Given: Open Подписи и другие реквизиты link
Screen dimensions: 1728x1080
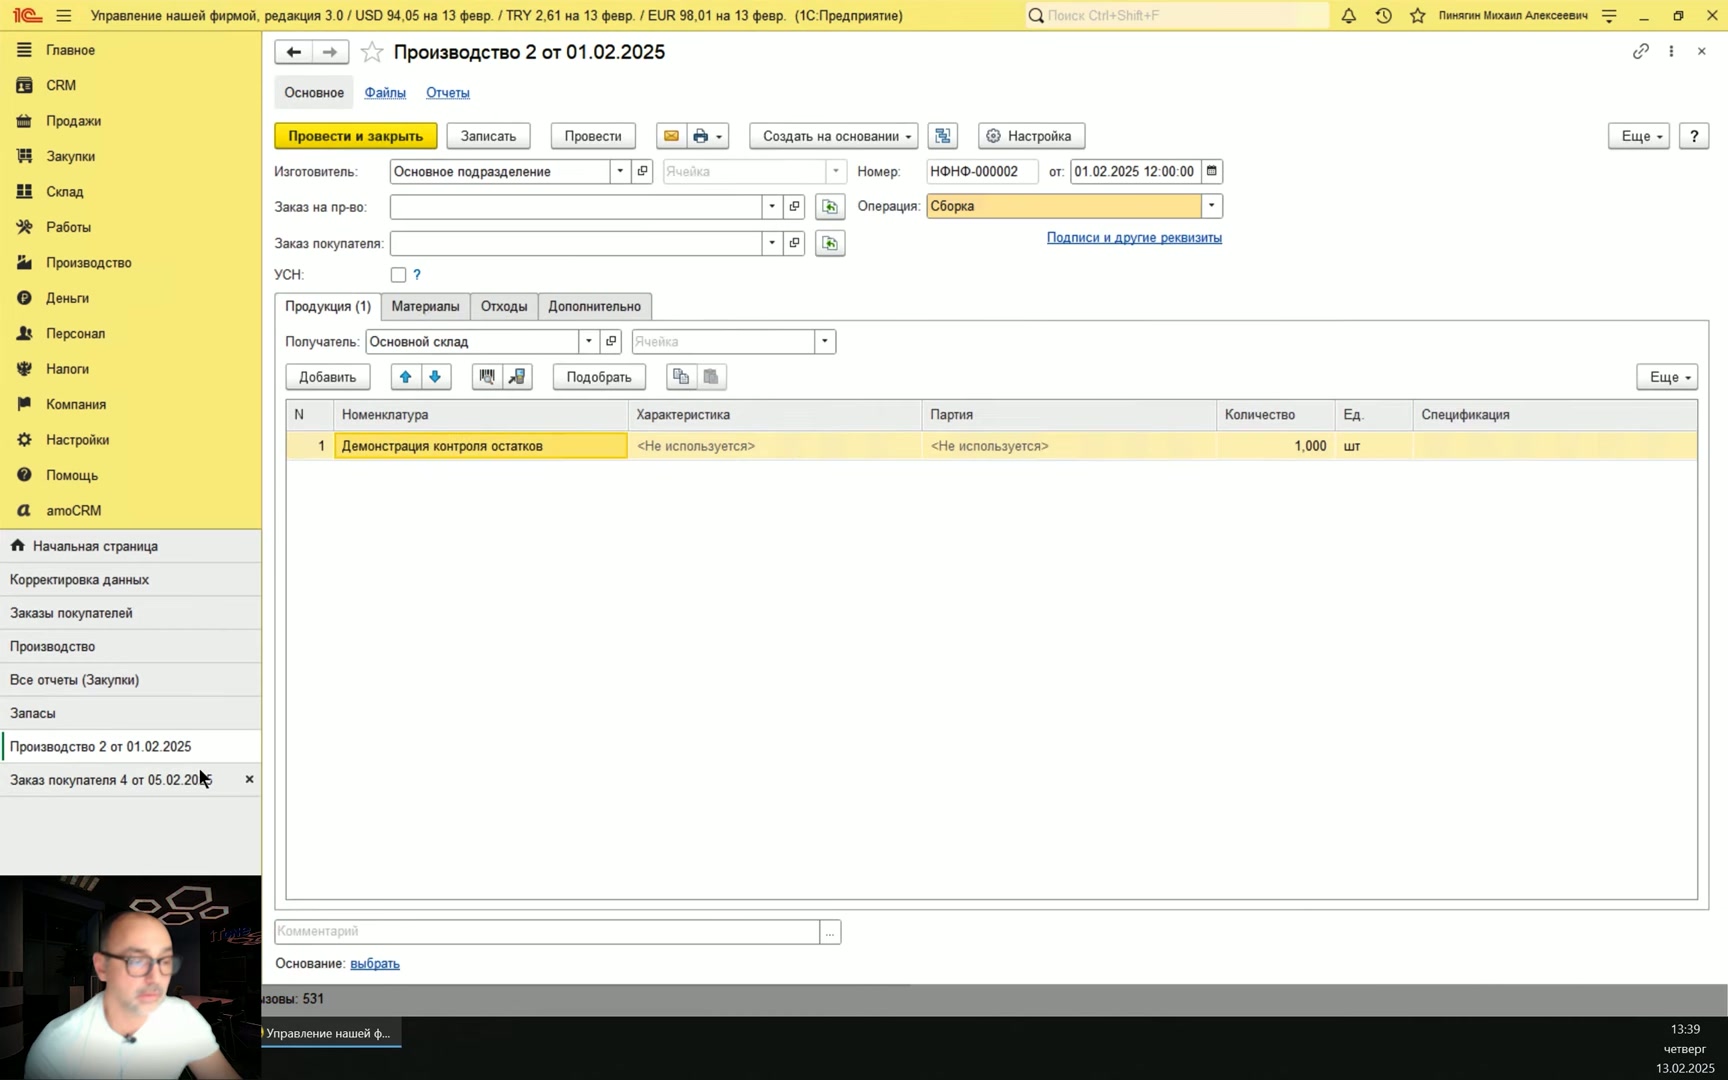Looking at the screenshot, I should [x=1134, y=238].
